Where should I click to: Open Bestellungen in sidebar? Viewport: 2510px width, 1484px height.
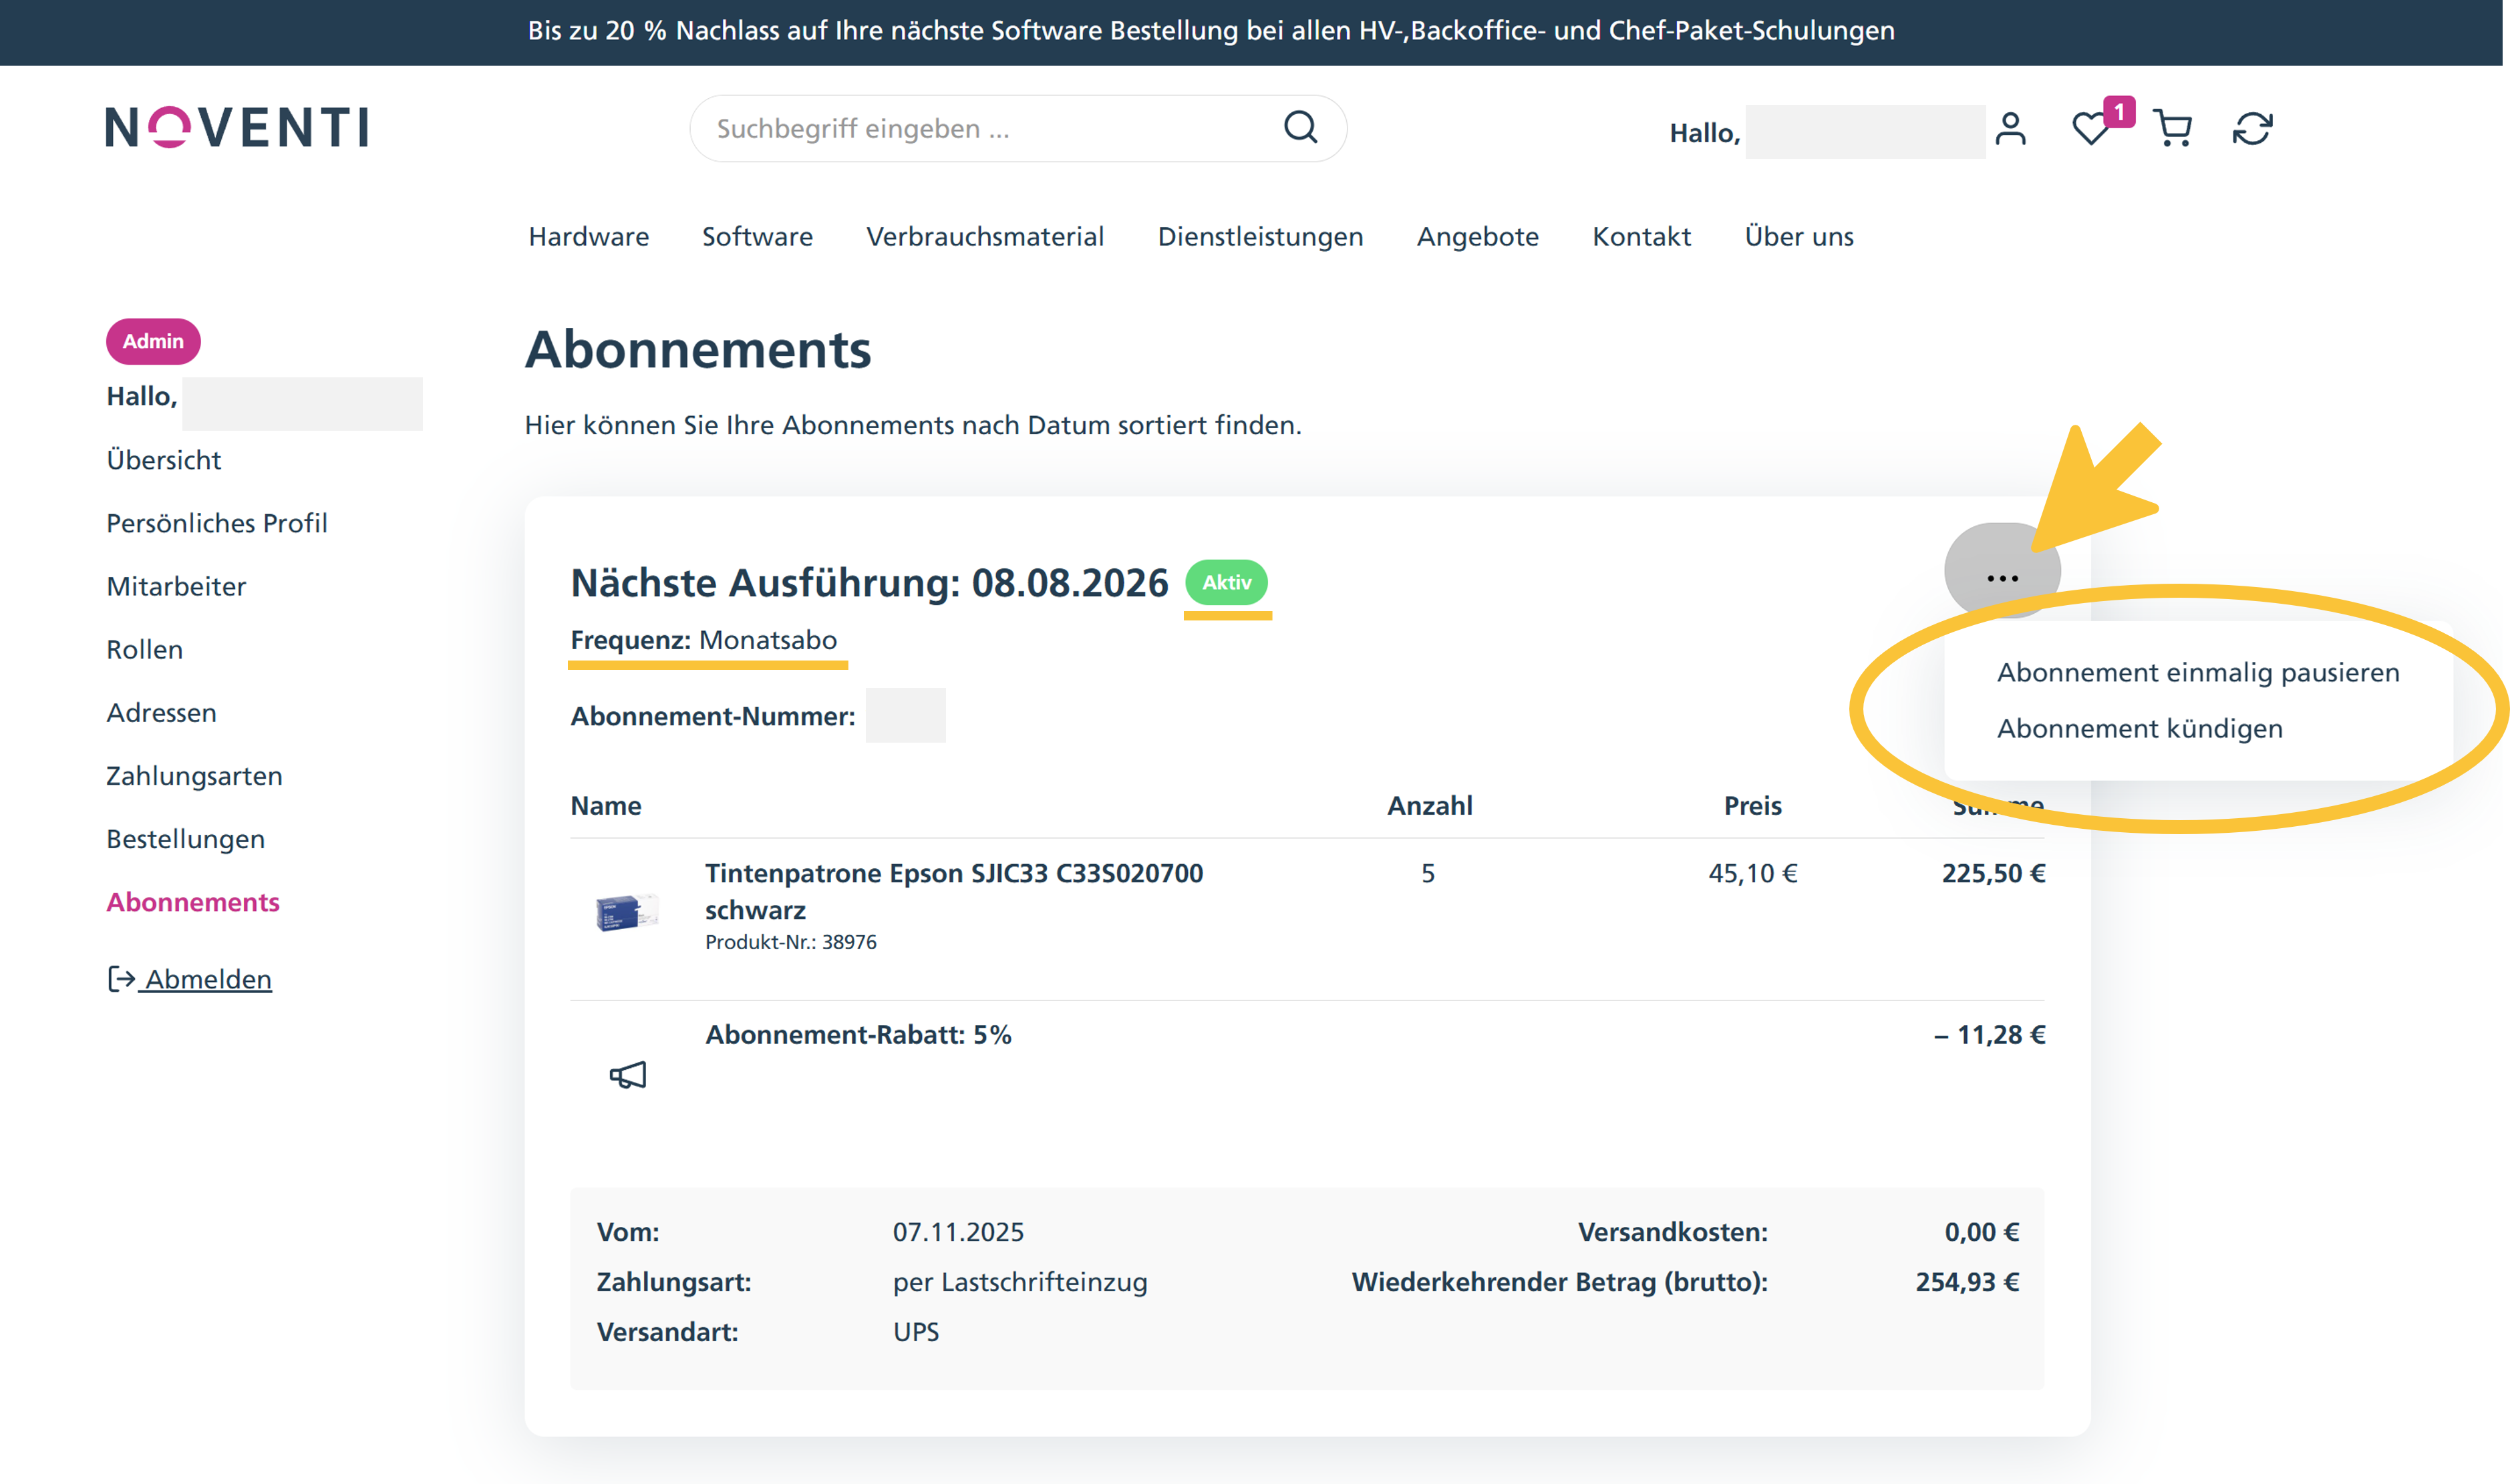tap(185, 838)
